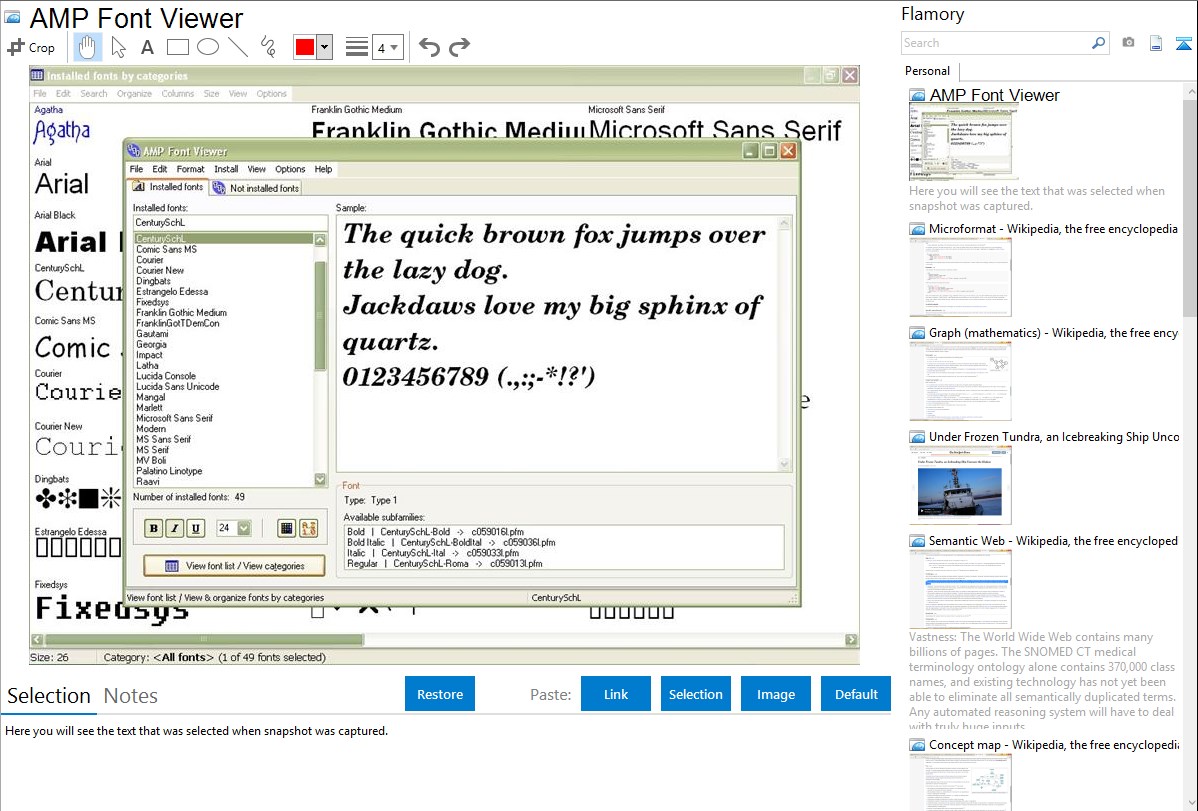The height and width of the screenshot is (811, 1198).
Task: Click installed fonts list scroll-down arrow
Action: 320,479
